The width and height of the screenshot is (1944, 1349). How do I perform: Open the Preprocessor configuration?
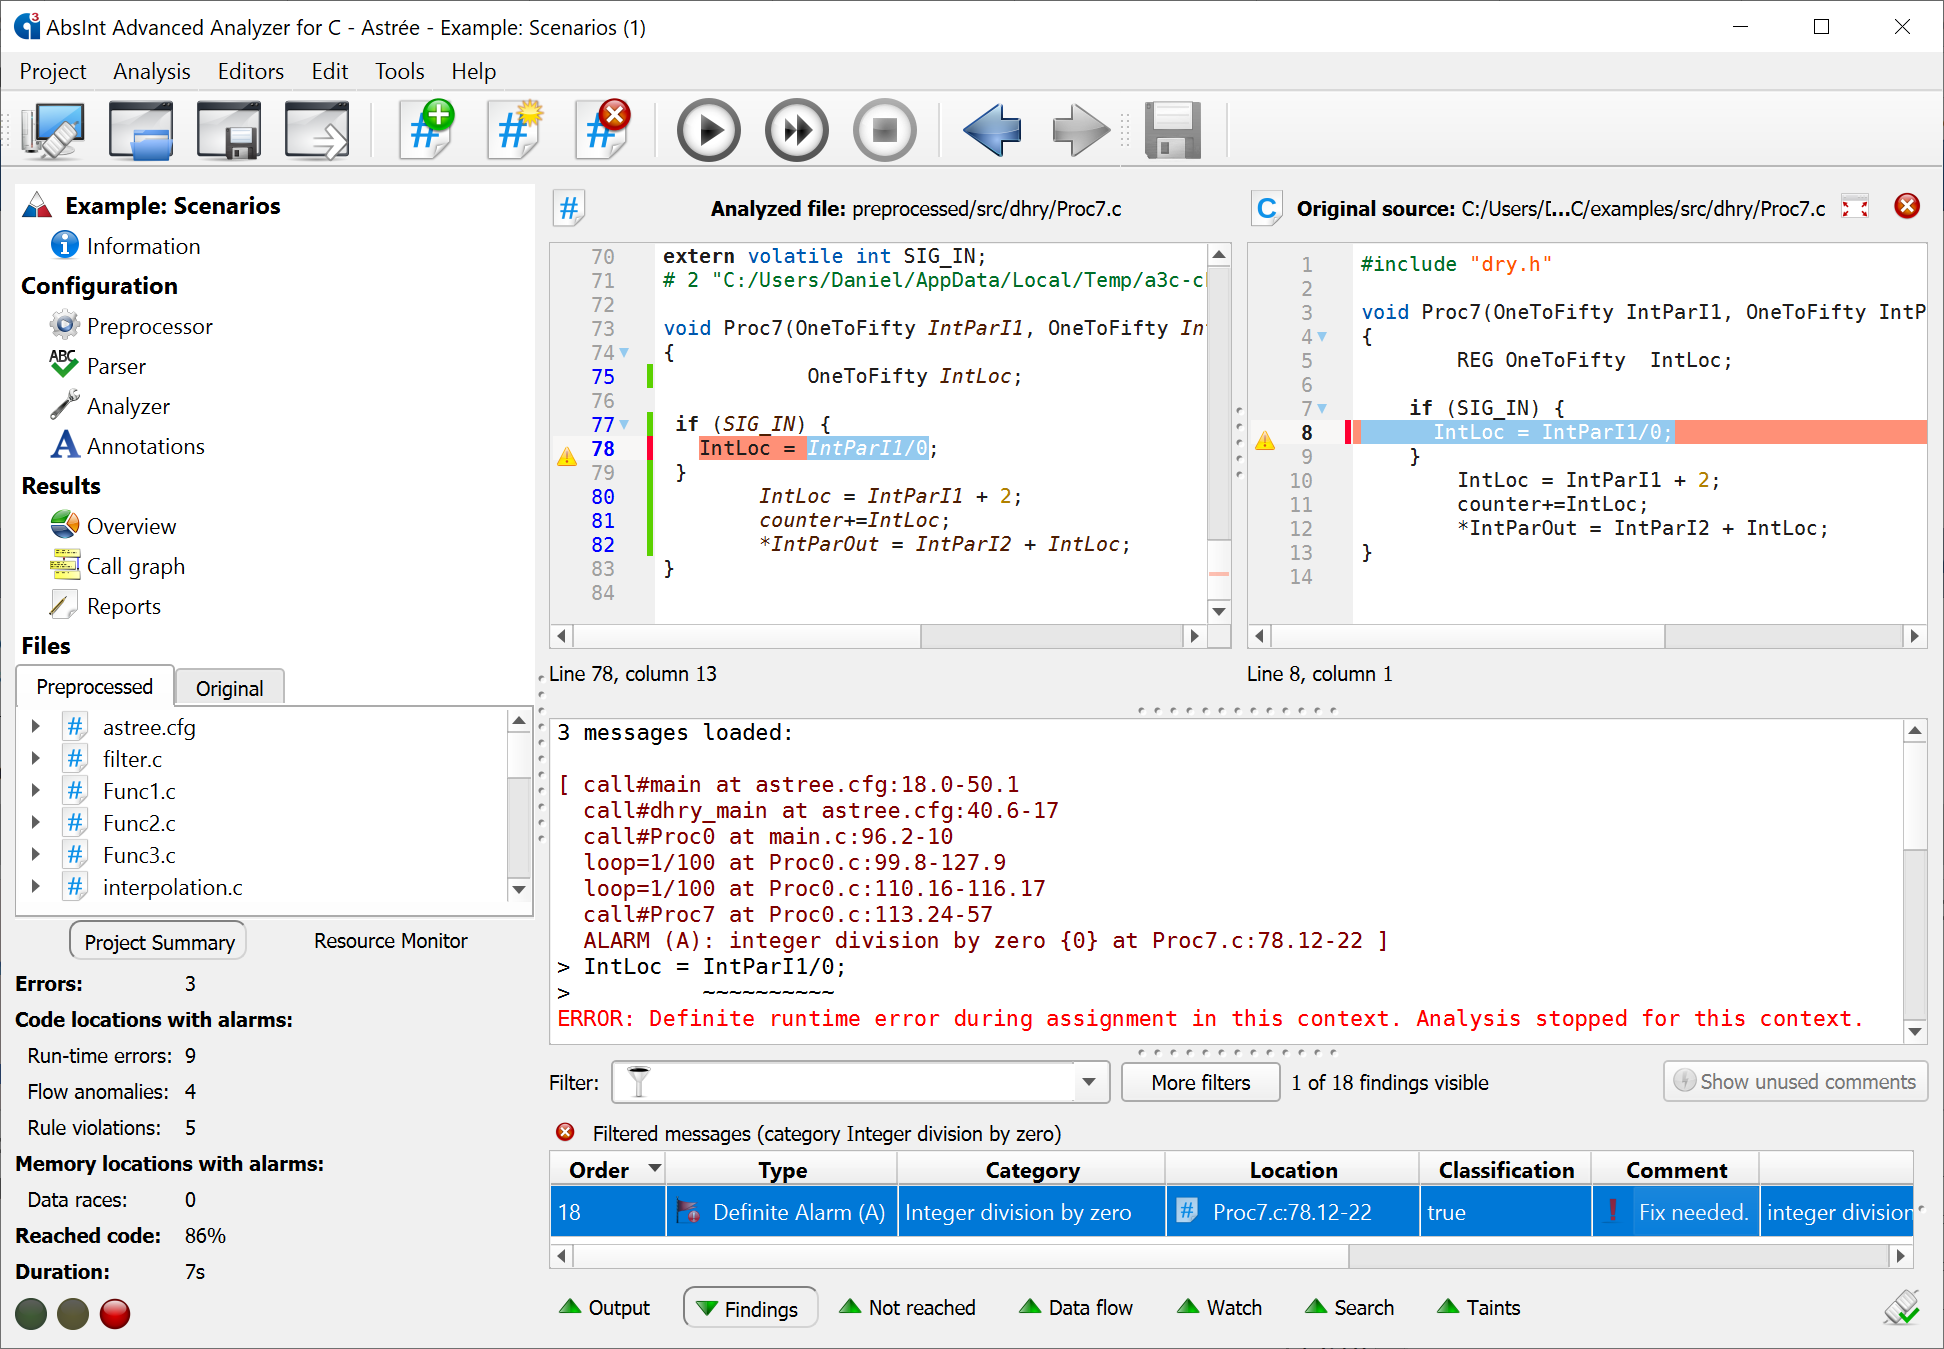[x=149, y=326]
